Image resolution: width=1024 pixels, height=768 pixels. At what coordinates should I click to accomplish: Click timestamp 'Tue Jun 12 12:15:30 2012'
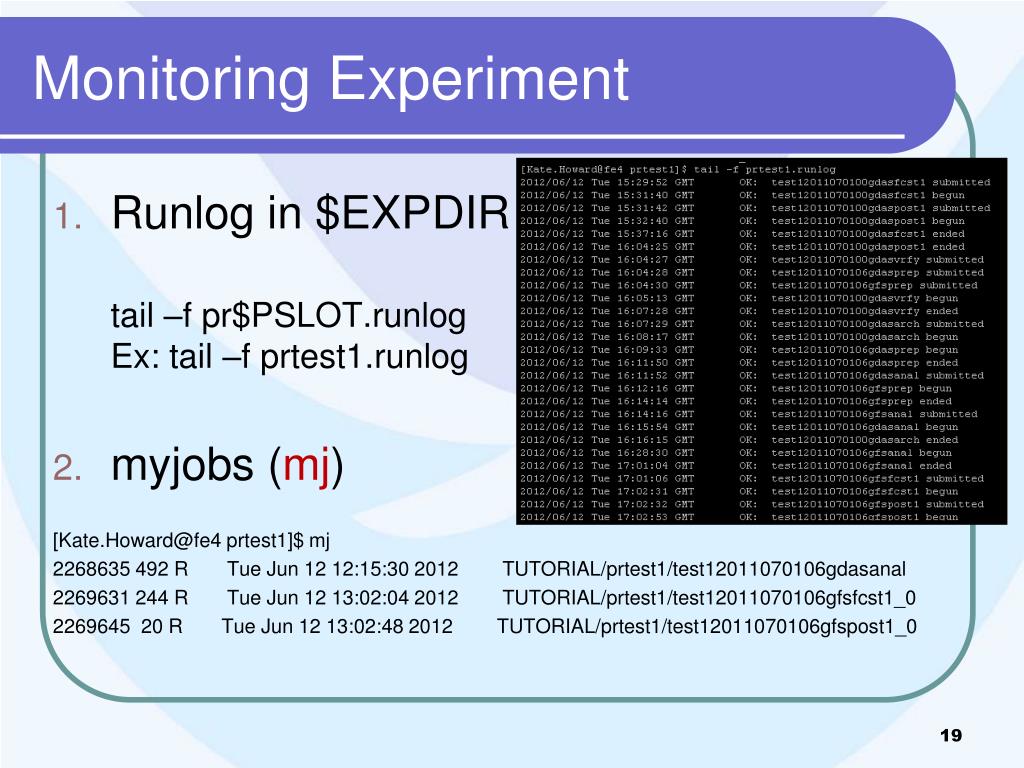pos(342,569)
